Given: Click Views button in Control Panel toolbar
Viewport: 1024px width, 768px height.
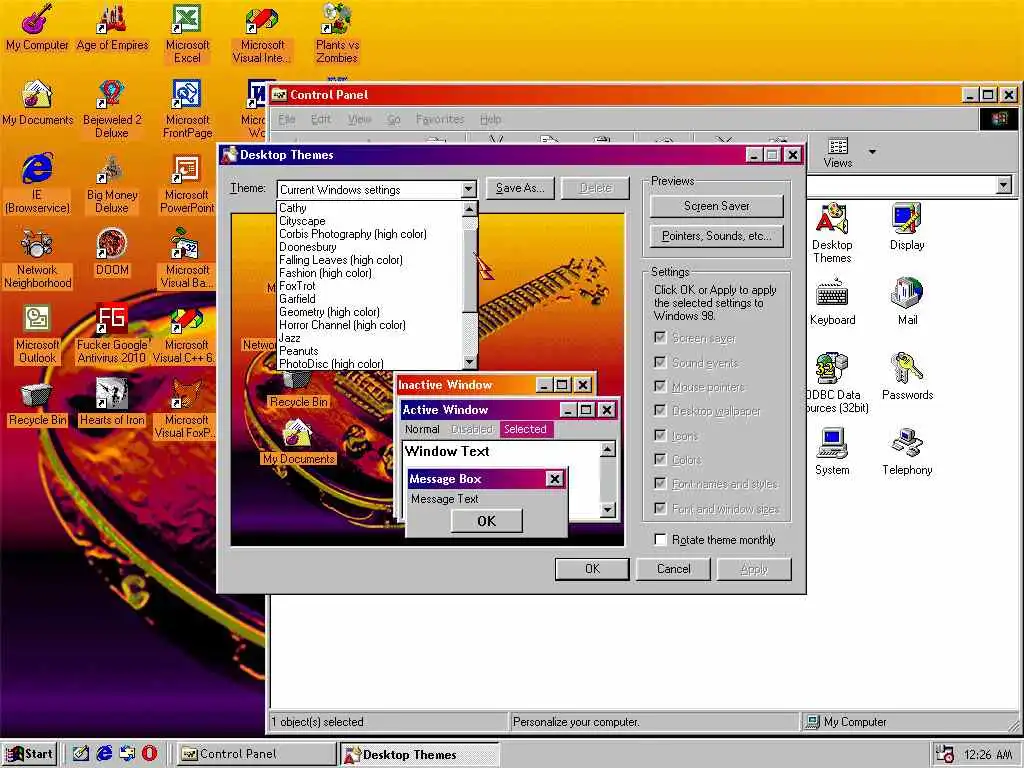Looking at the screenshot, I should tap(838, 152).
